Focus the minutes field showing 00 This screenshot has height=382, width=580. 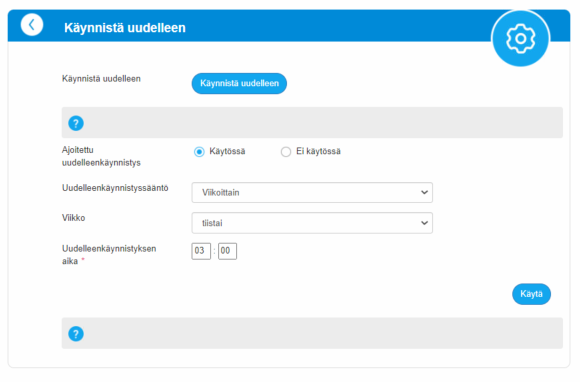pos(227,251)
